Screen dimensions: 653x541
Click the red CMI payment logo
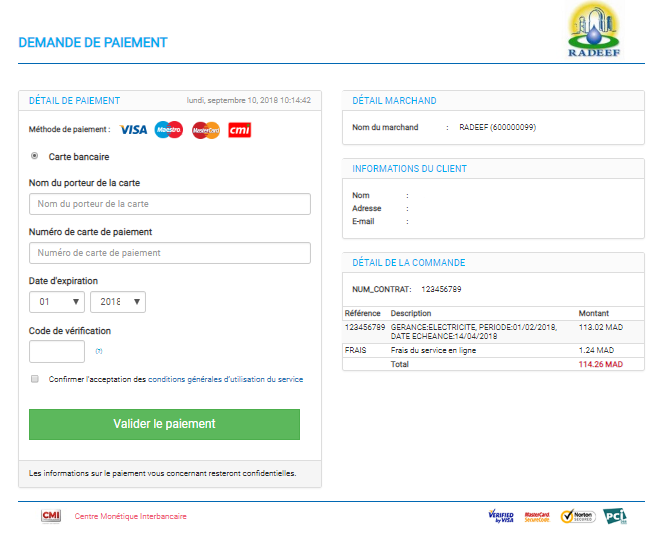coord(239,130)
